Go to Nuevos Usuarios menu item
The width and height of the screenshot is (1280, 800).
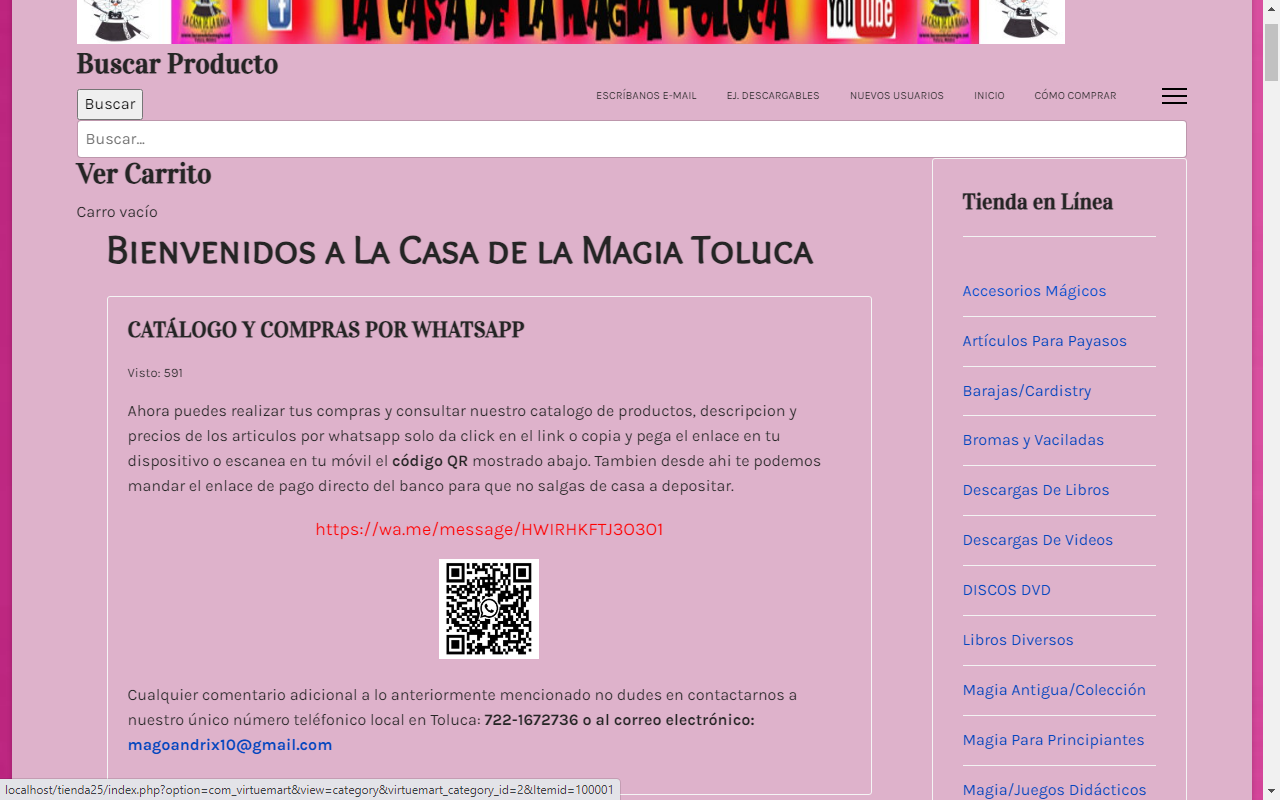click(897, 96)
